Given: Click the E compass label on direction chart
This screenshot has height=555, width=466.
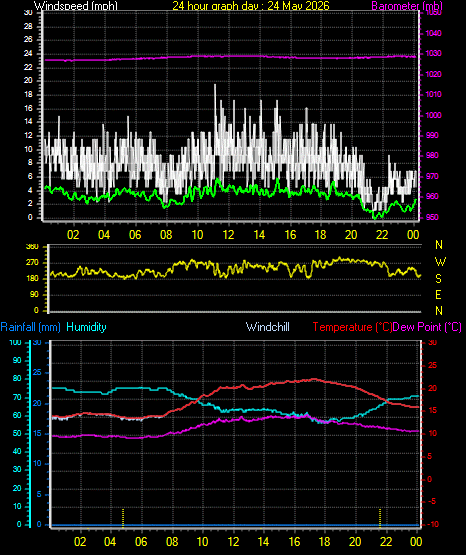Looking at the screenshot, I should (438, 294).
